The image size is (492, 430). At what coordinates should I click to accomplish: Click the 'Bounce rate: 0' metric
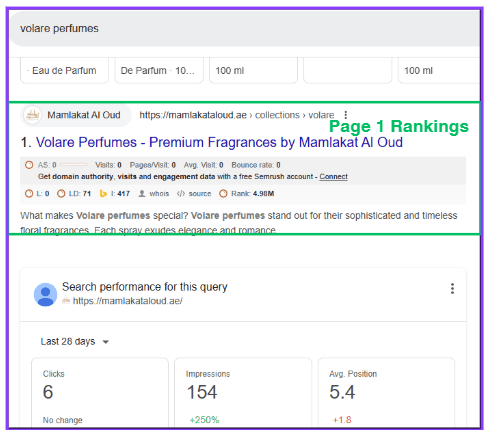pyautogui.click(x=256, y=165)
